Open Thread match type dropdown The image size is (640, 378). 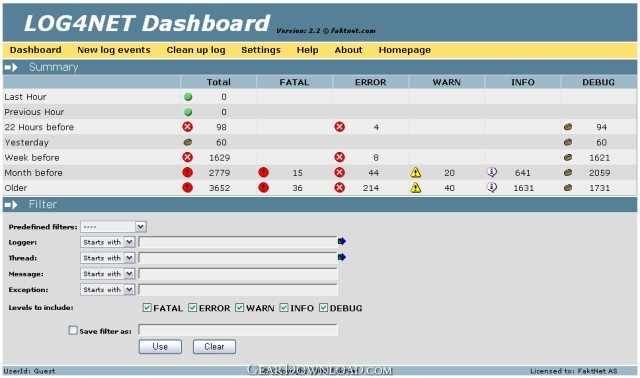click(x=108, y=258)
